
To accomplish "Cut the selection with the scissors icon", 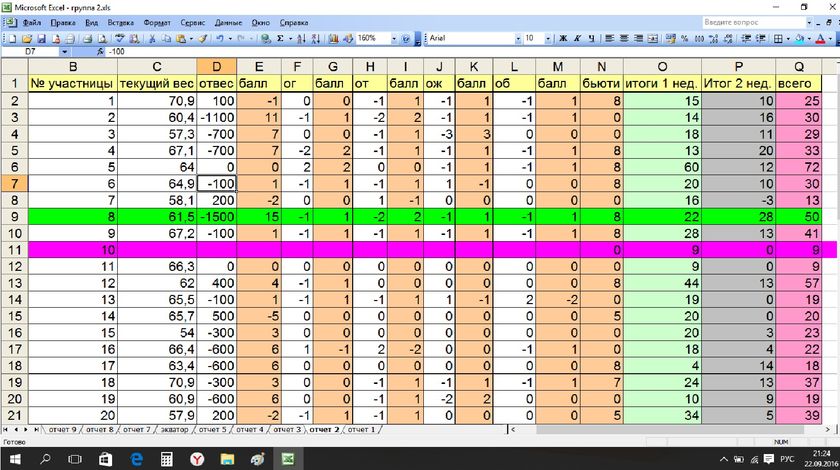I will click(x=152, y=39).
